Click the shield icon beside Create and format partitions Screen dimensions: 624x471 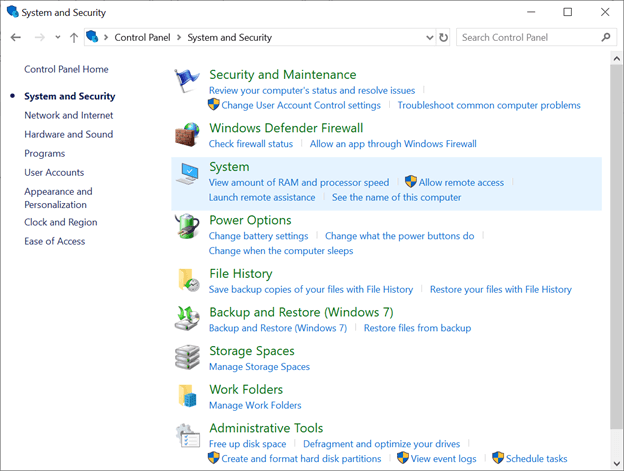coord(214,458)
